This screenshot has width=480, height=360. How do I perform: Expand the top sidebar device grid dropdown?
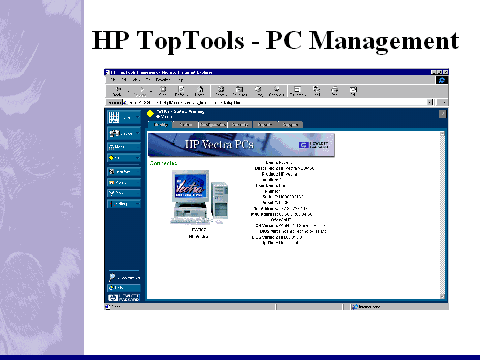[137, 118]
